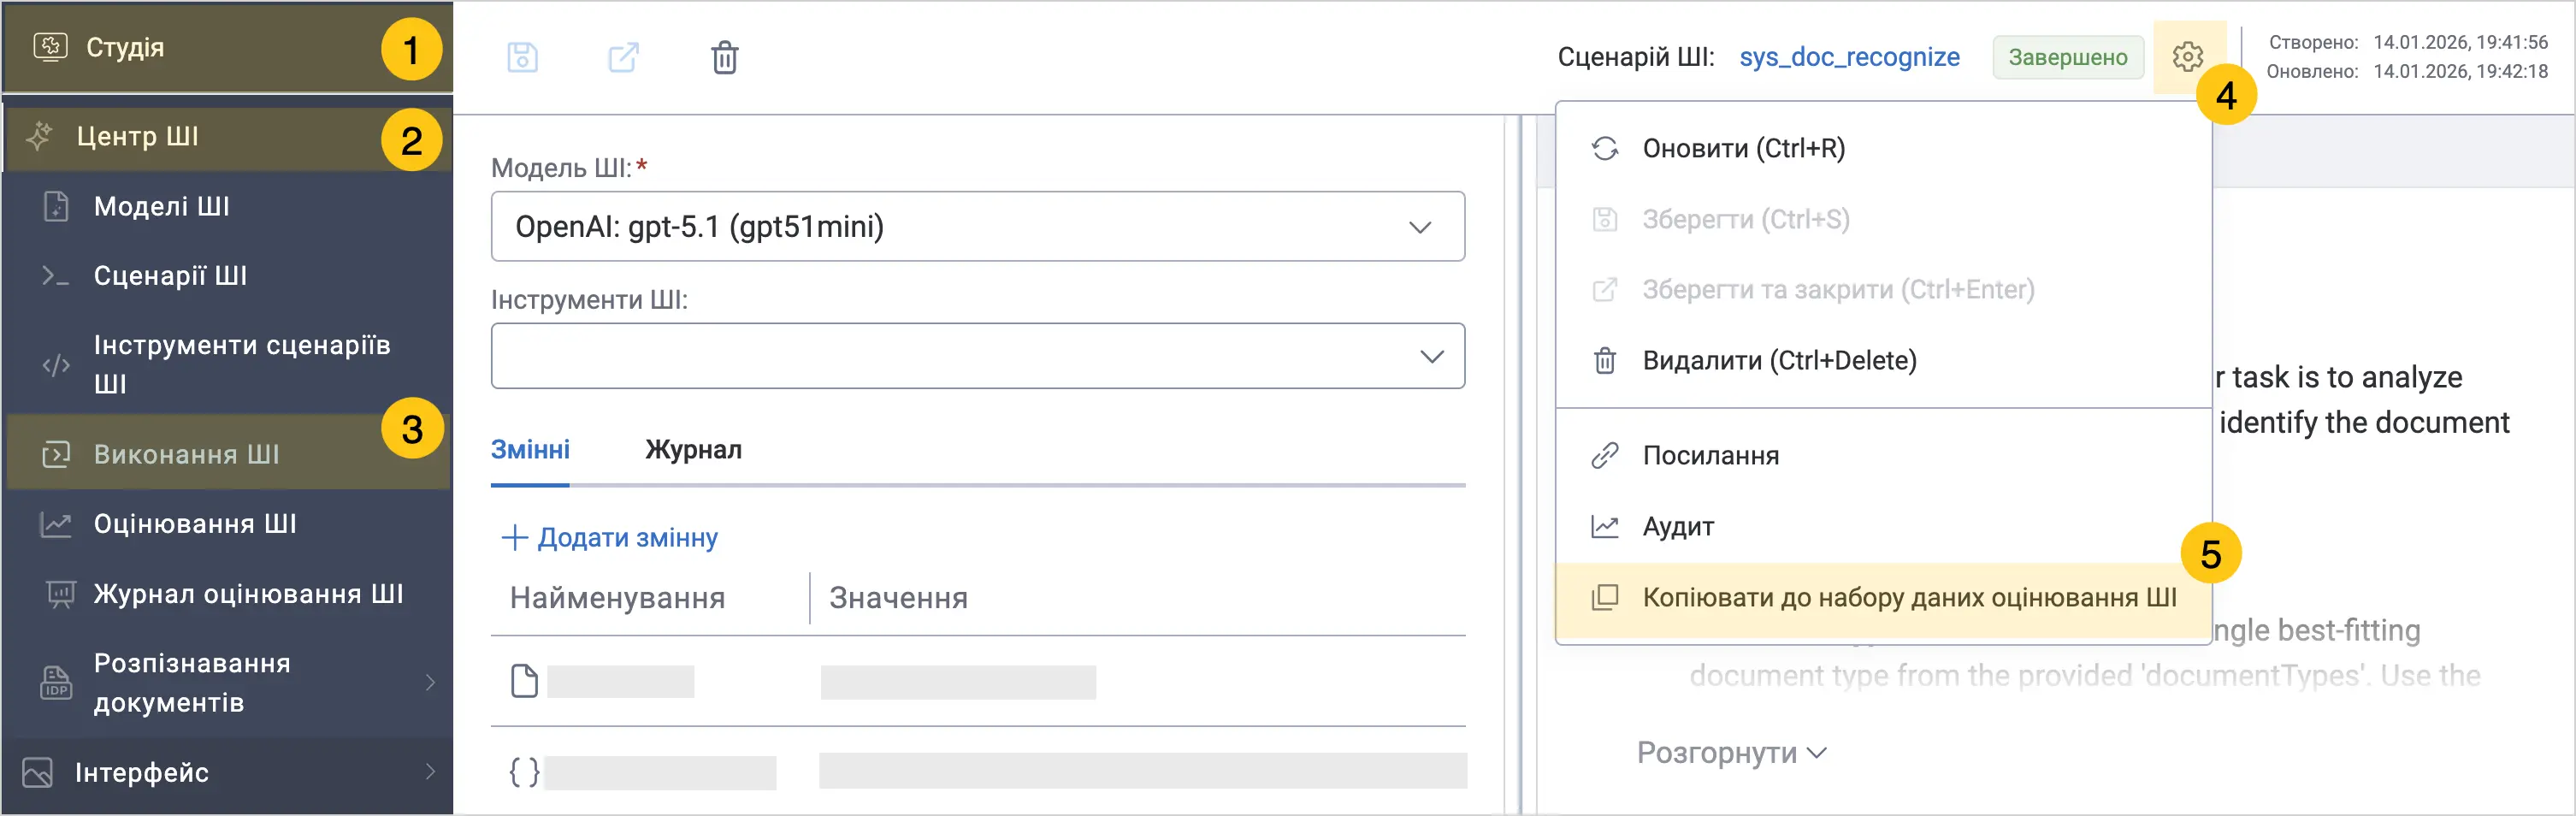This screenshot has width=2576, height=816.
Task: Click the trash delete toolbar icon
Action: (725, 57)
